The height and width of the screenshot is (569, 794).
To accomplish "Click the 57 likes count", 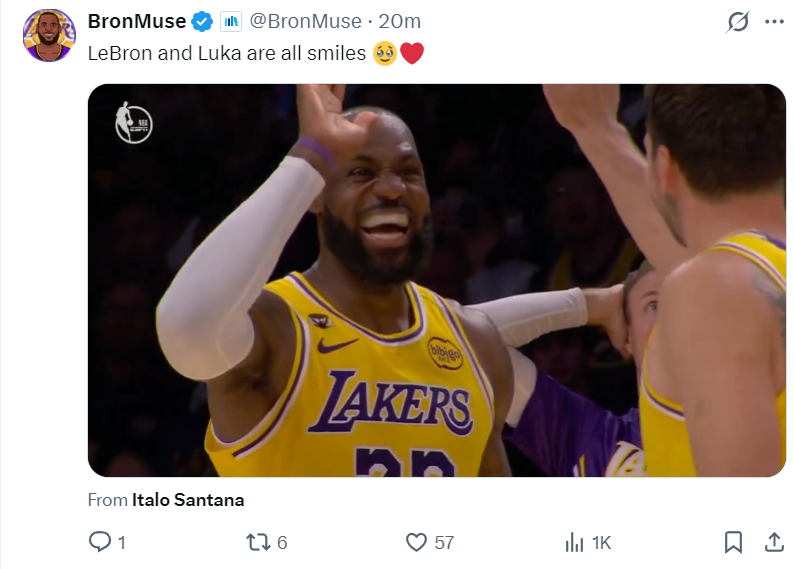I will (444, 543).
